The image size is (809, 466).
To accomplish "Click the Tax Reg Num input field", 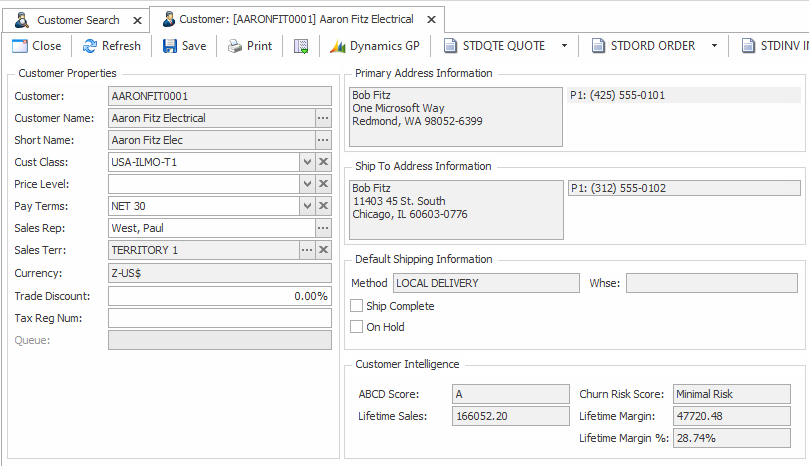I will (219, 318).
